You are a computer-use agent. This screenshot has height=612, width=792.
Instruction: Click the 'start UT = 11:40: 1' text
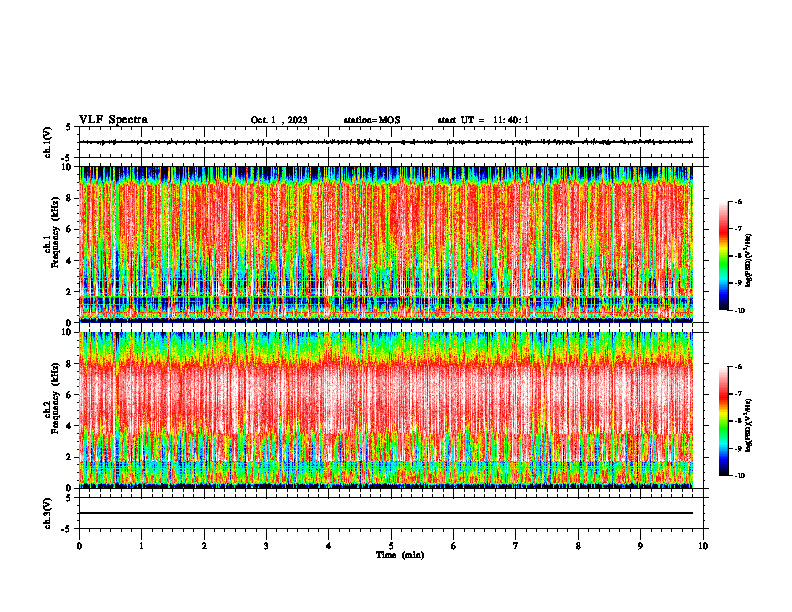coord(483,120)
